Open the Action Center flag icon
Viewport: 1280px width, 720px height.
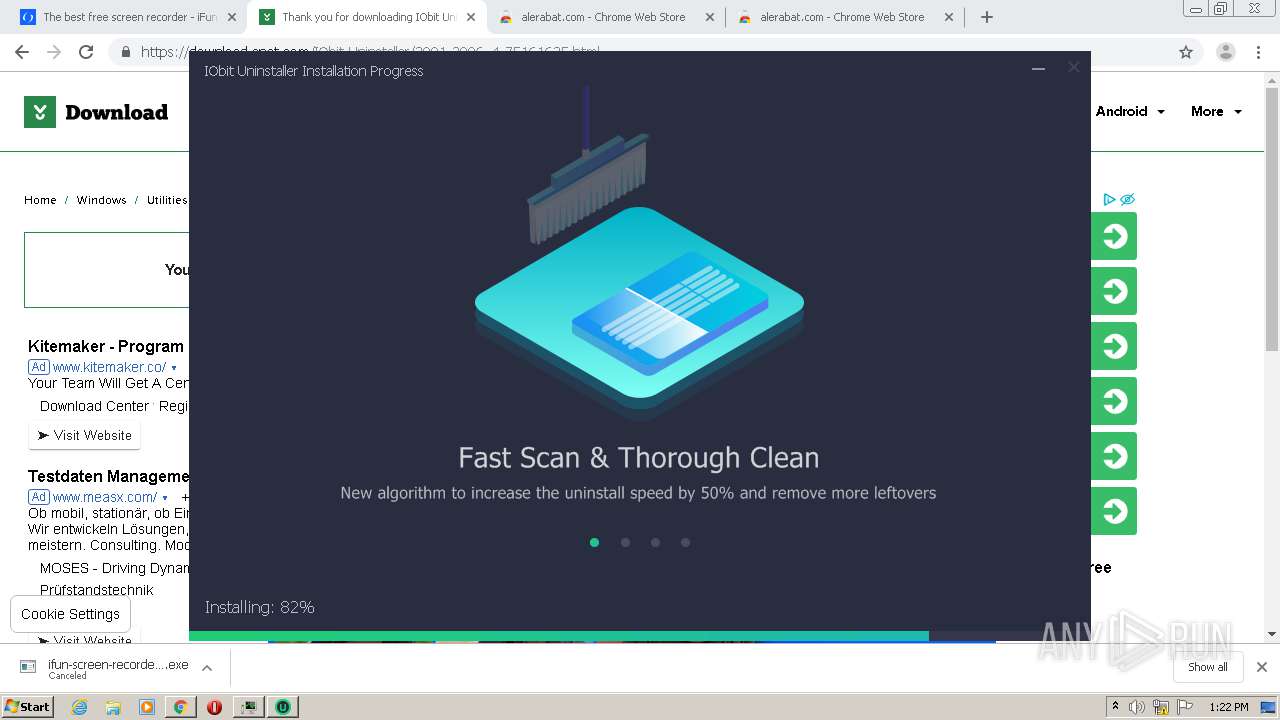pyautogui.click(x=1184, y=707)
